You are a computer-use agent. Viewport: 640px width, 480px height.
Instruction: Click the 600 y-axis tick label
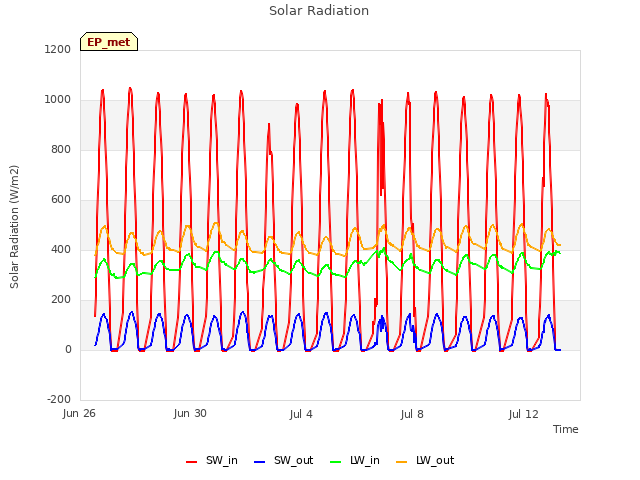pyautogui.click(x=61, y=200)
